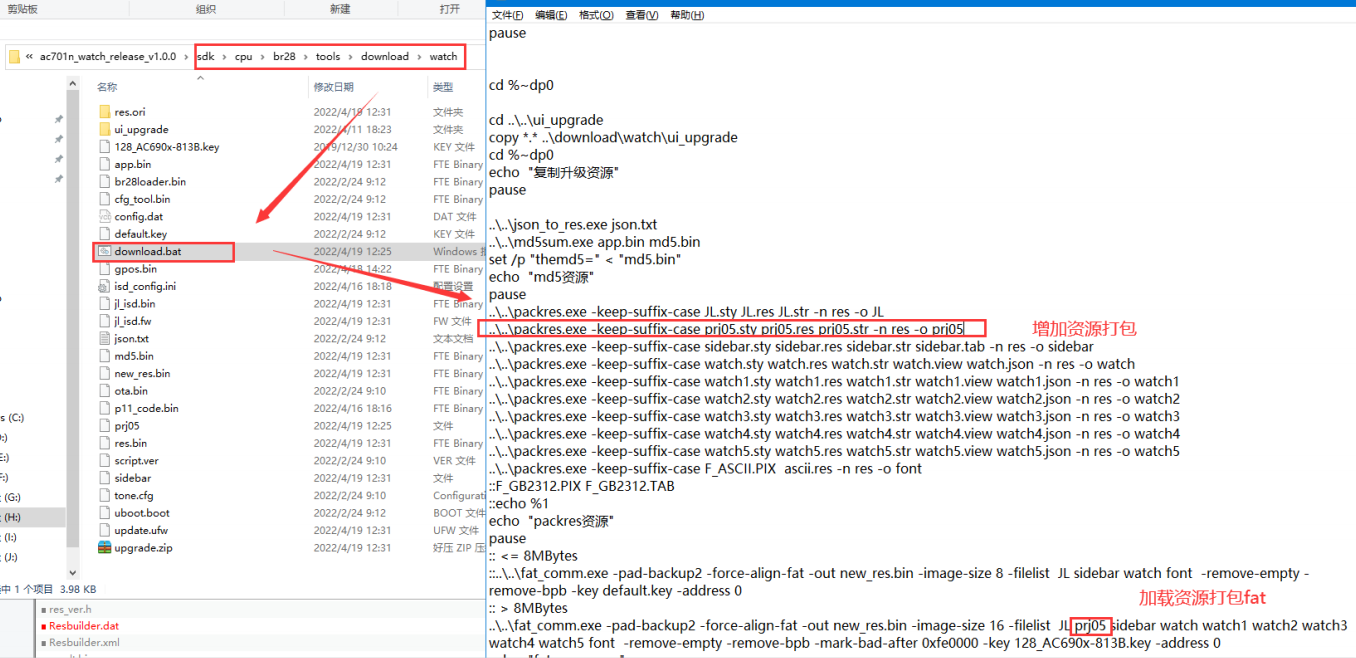Expand the chevron after download in address bar
Image resolution: width=1356 pixels, height=658 pixels.
(419, 57)
